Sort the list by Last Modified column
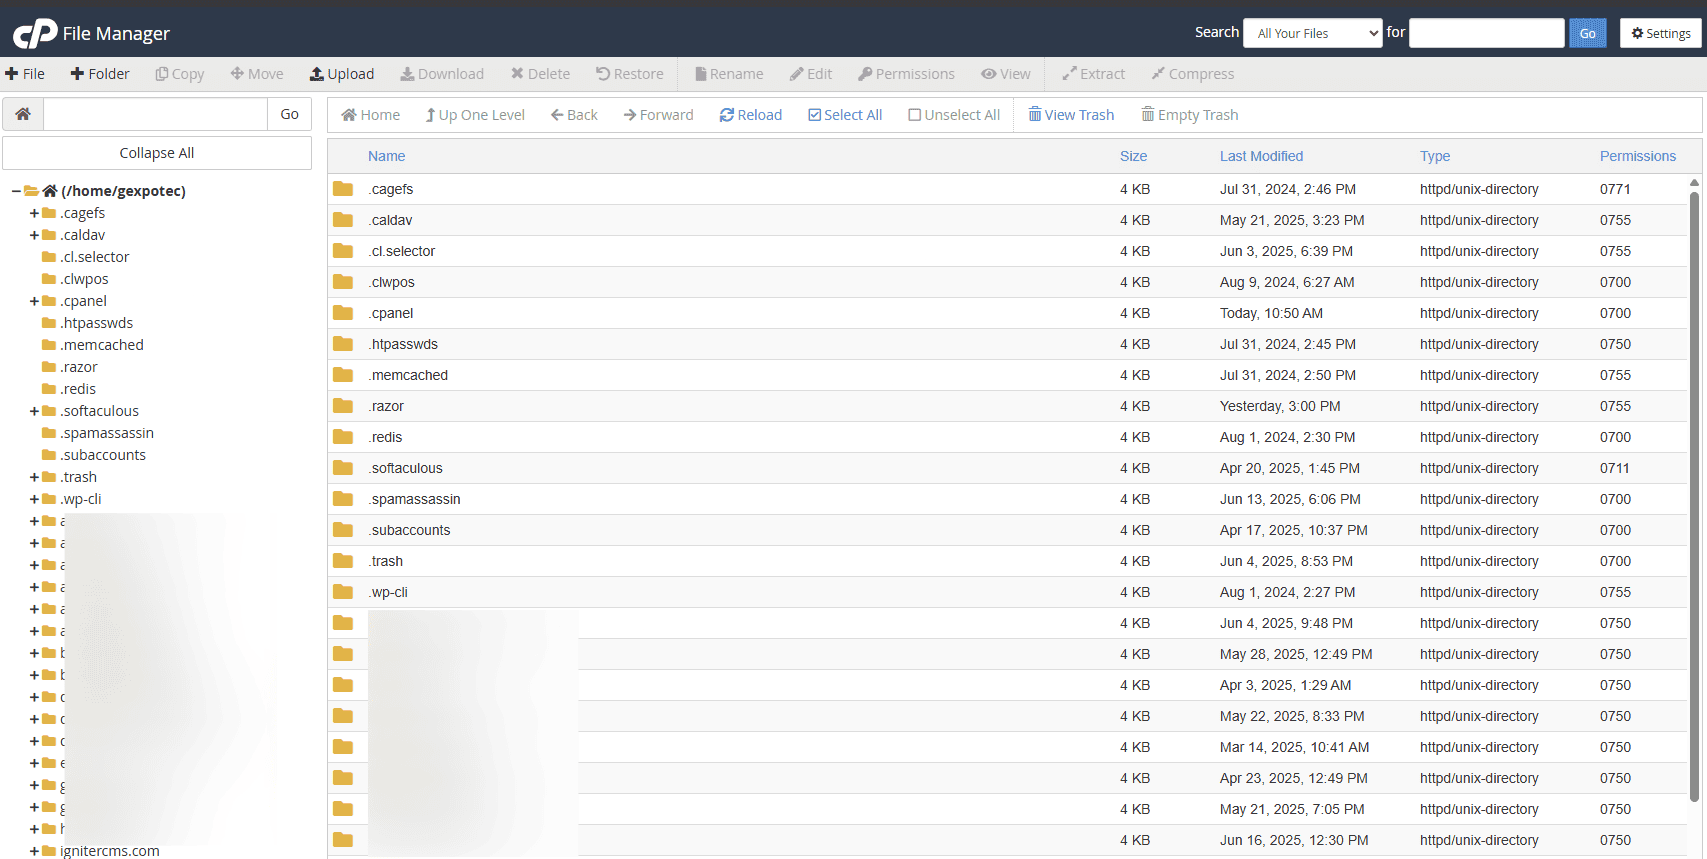 1261,156
